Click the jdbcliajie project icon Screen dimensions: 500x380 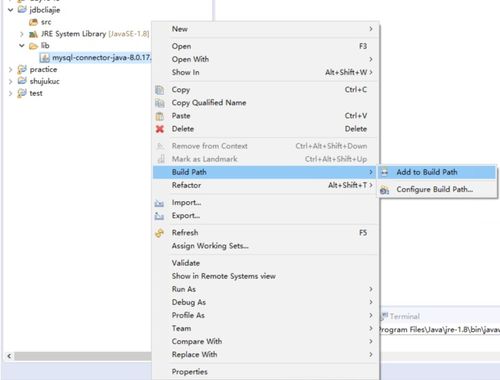[22, 10]
